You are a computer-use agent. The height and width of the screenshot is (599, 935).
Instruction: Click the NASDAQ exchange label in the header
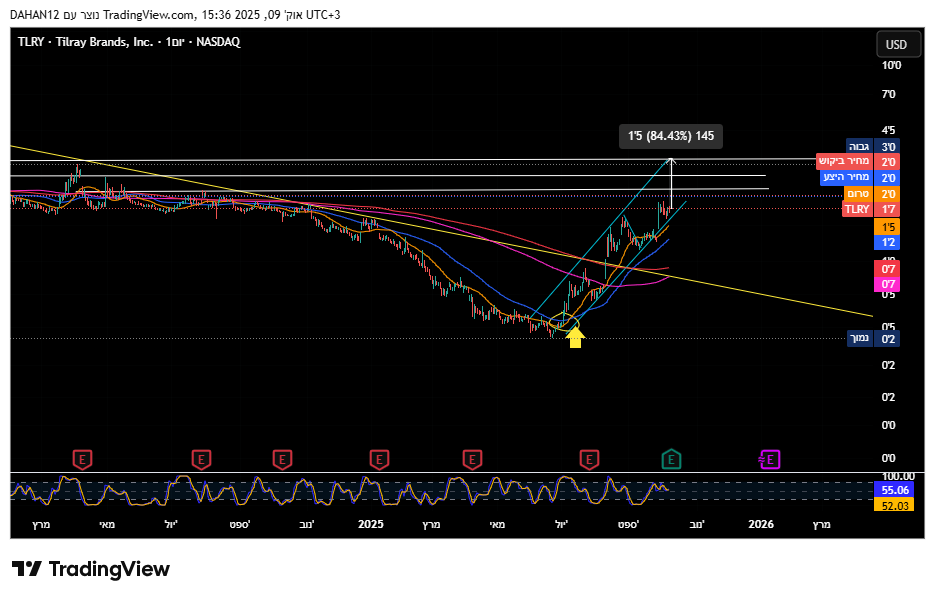[218, 42]
